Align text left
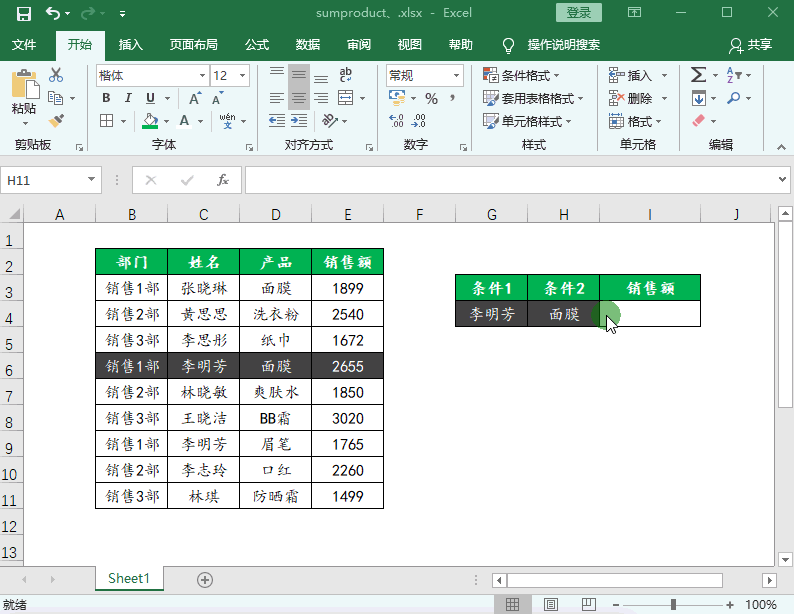 276,98
